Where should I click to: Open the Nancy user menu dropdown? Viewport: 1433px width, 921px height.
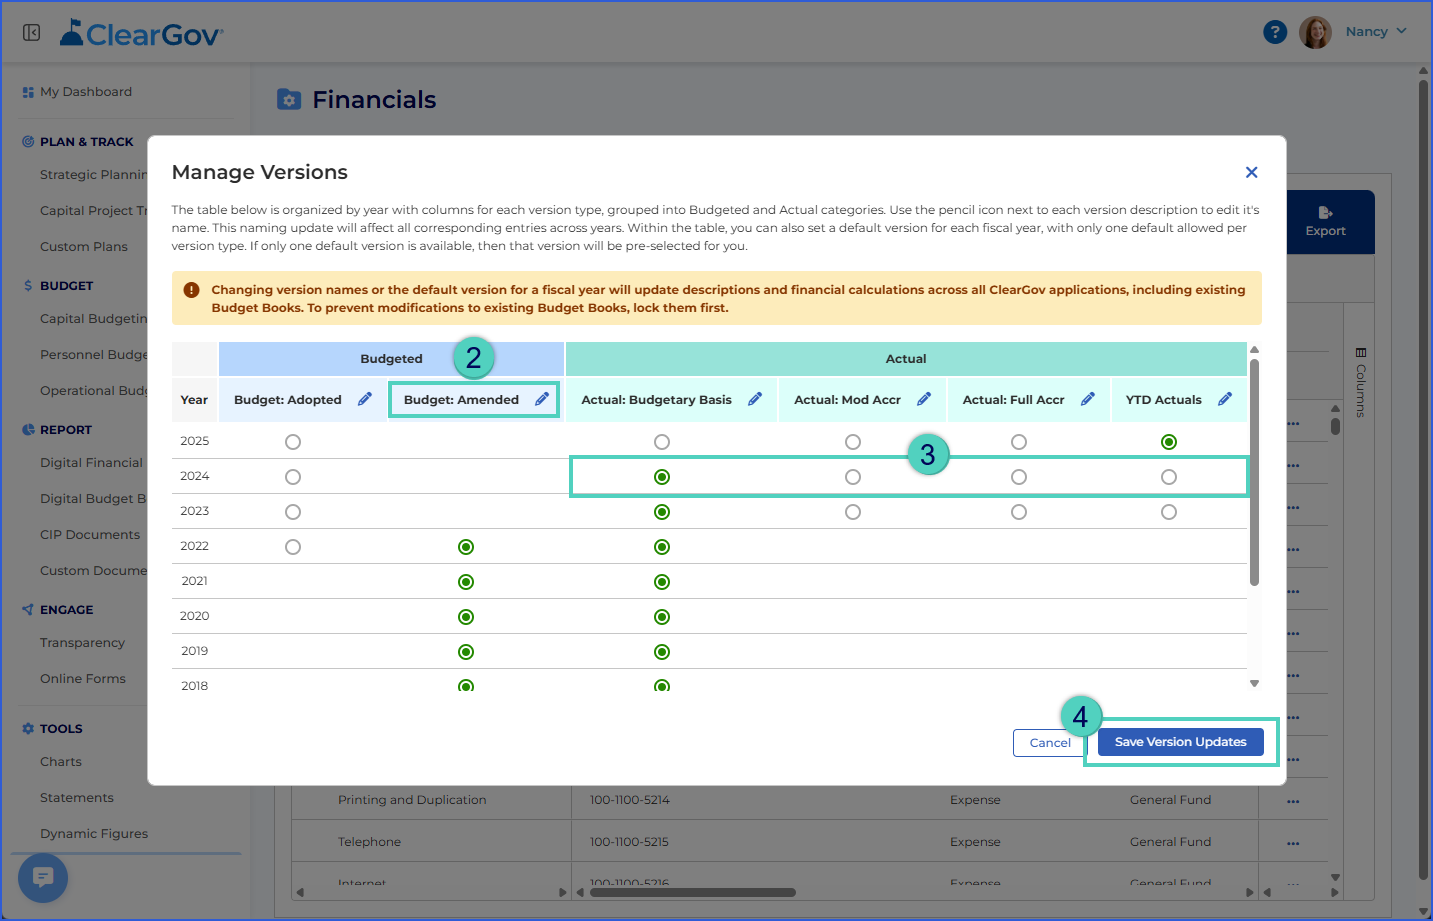pos(1376,32)
